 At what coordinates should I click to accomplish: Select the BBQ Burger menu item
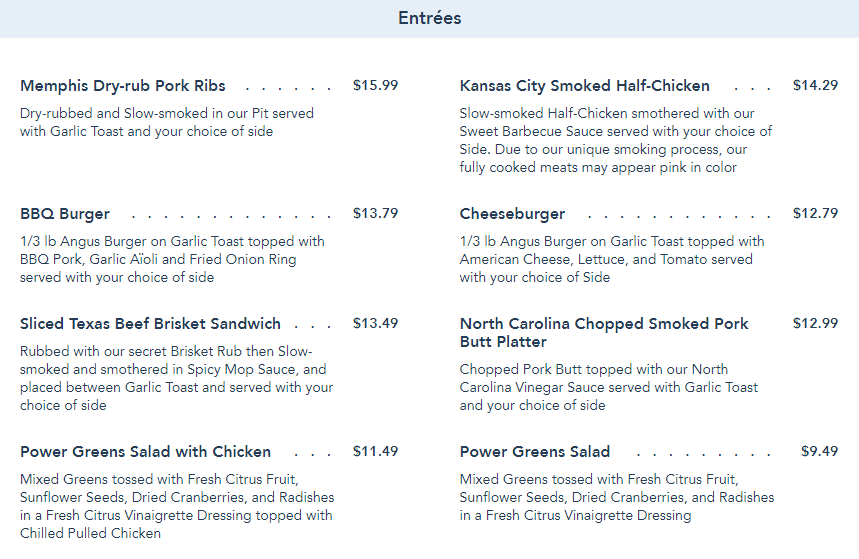tap(65, 214)
